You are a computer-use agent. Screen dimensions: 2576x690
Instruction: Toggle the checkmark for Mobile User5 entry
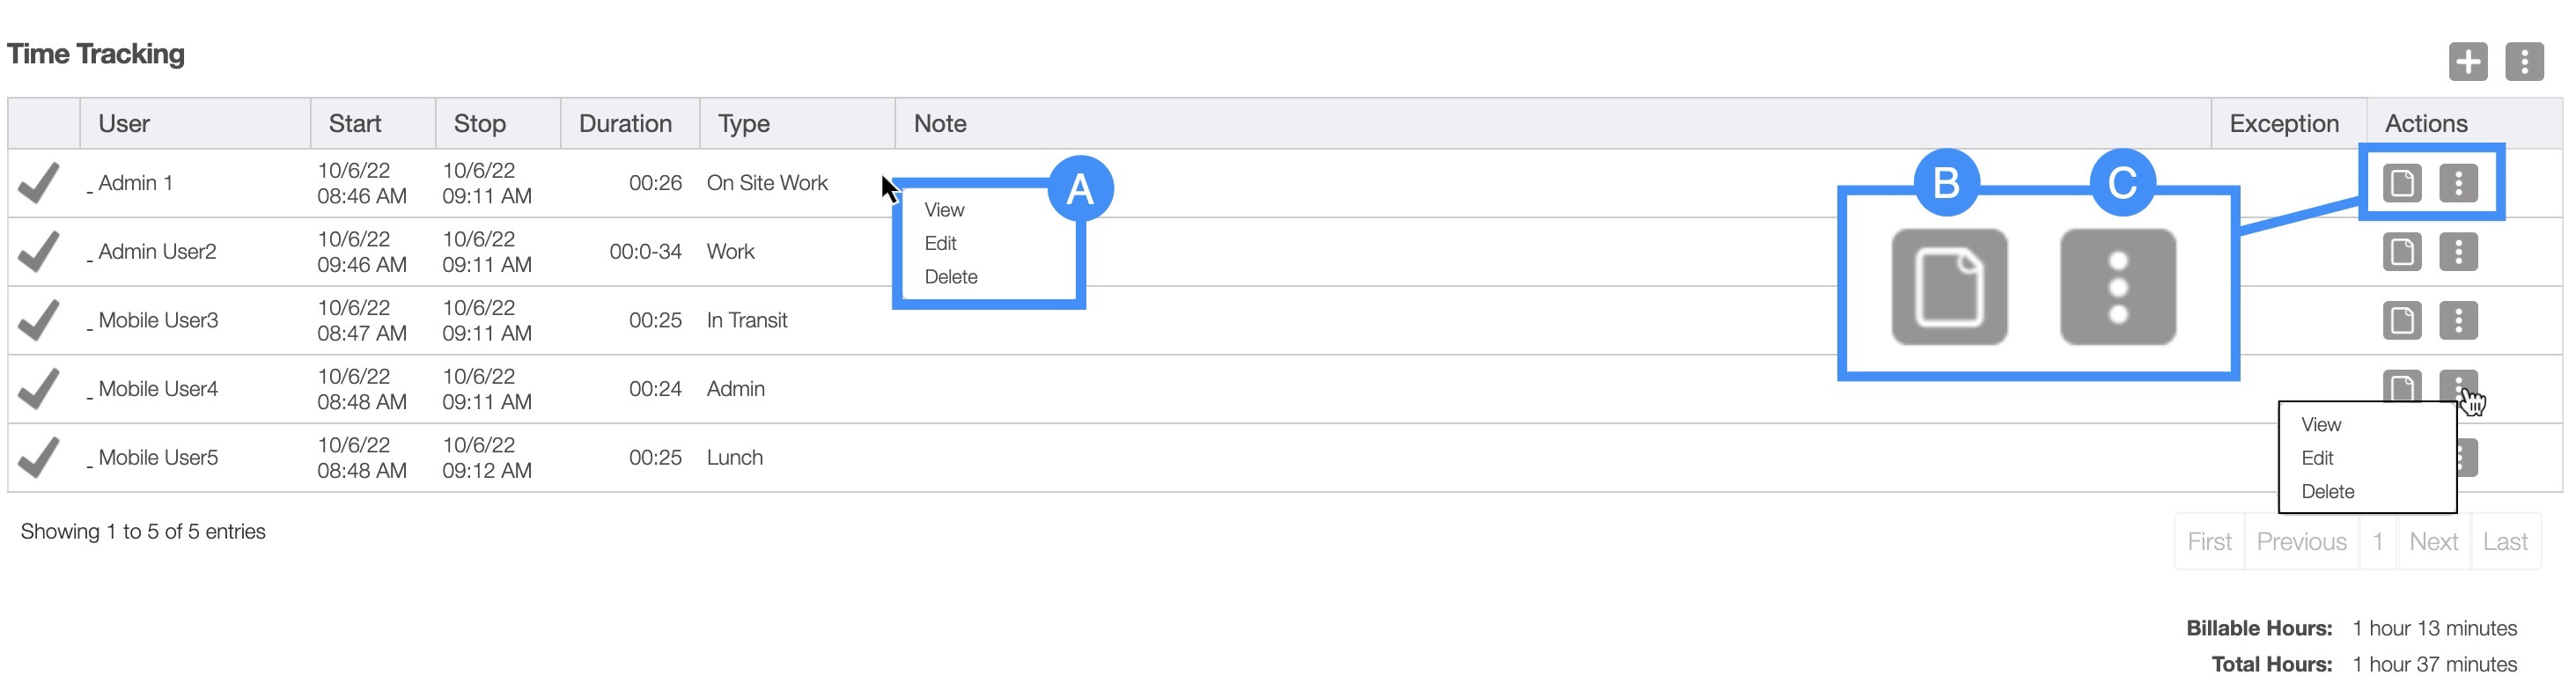(x=39, y=458)
